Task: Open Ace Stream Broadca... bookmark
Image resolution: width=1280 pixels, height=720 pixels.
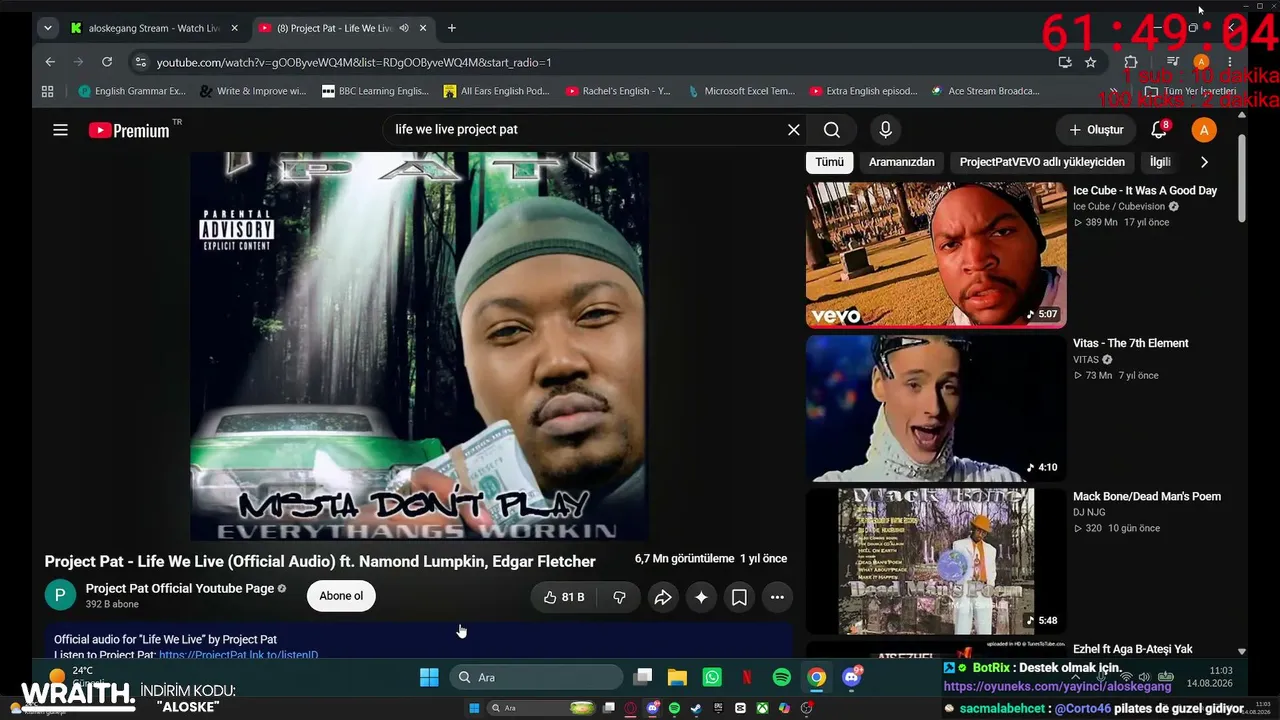Action: 985,91
